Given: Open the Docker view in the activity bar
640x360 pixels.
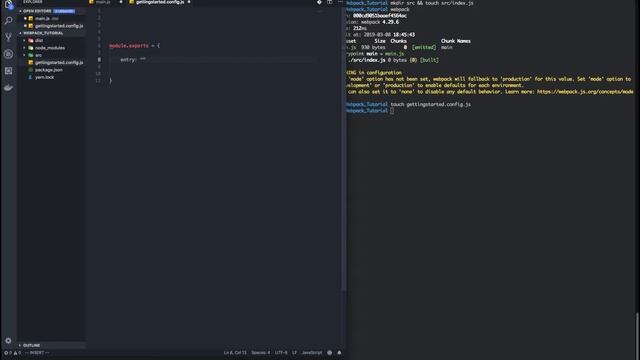Looking at the screenshot, I should click(8, 87).
